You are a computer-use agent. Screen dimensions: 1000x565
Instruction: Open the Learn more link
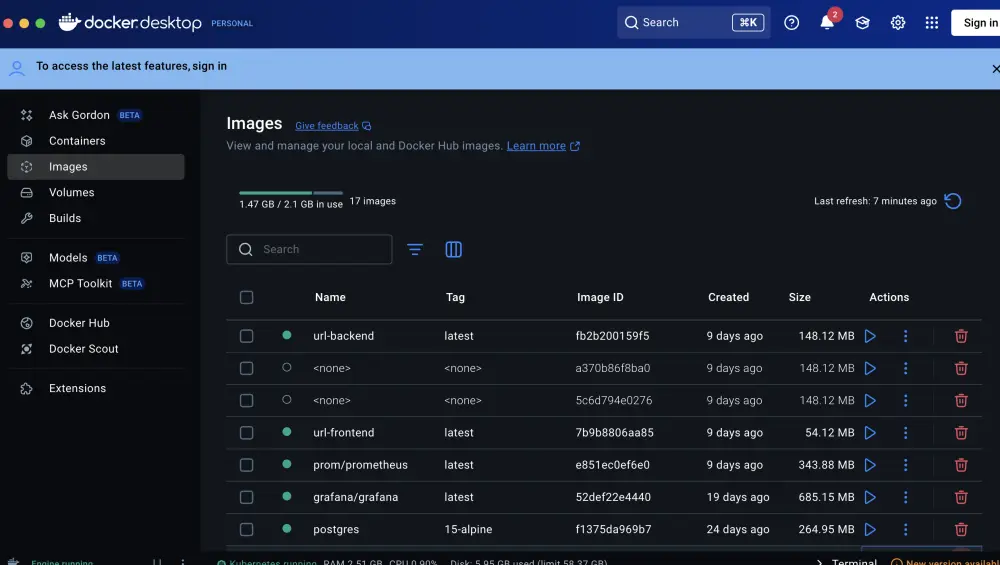click(543, 146)
